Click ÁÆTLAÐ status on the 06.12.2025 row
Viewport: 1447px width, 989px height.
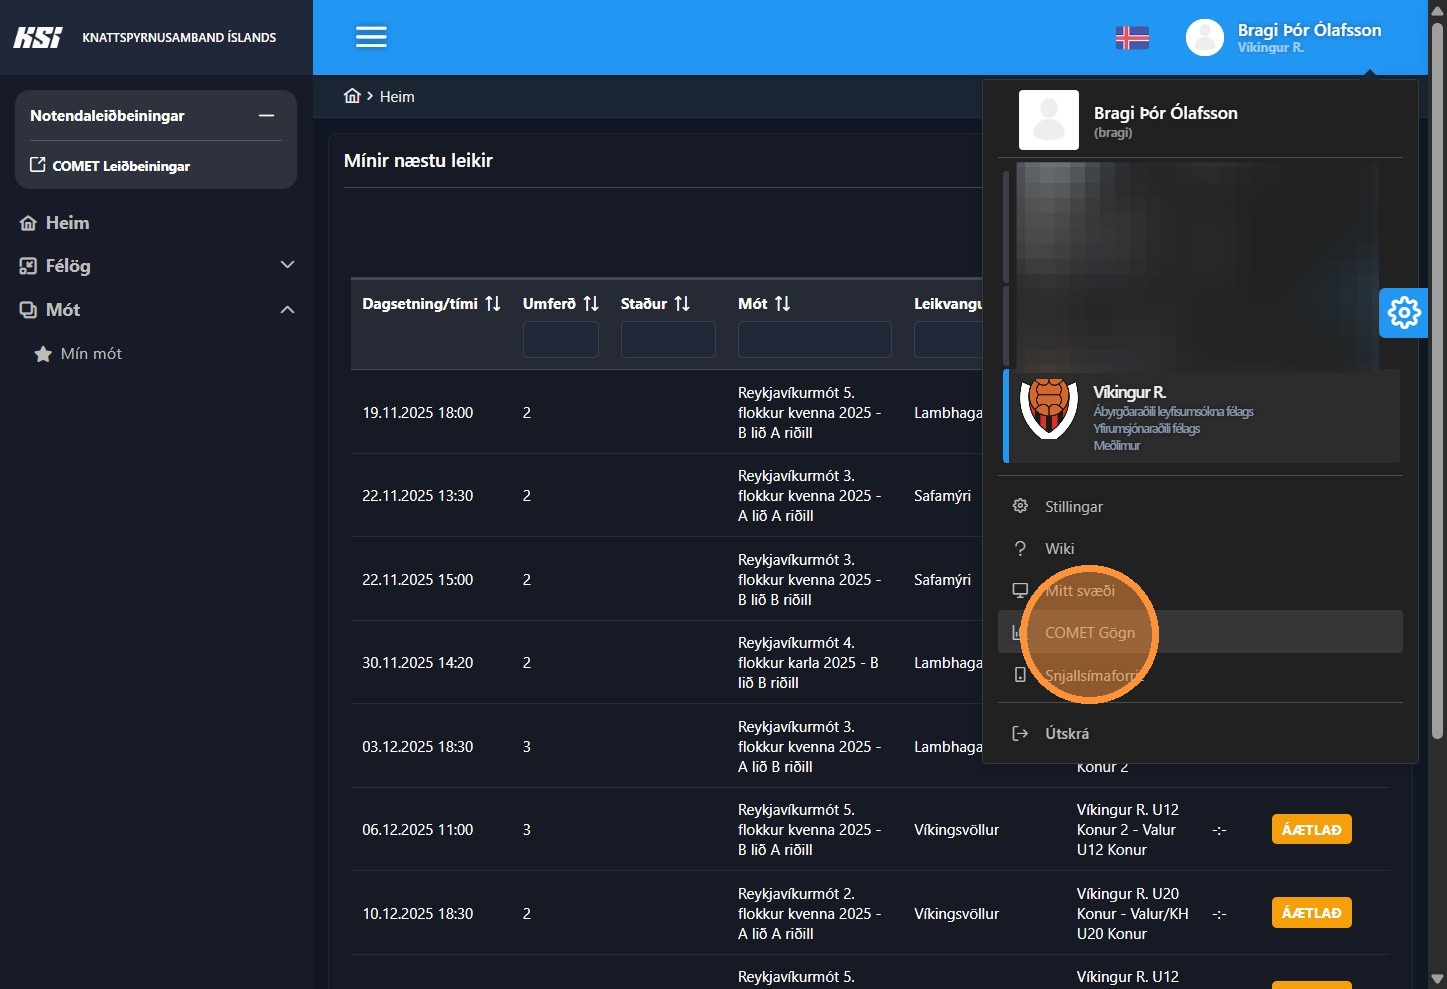[1312, 829]
